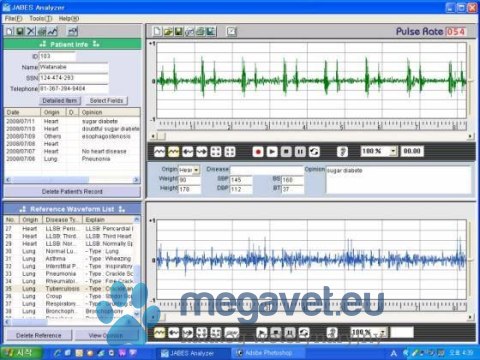
Task: Select the record with No heart disease
Action: click(x=72, y=151)
